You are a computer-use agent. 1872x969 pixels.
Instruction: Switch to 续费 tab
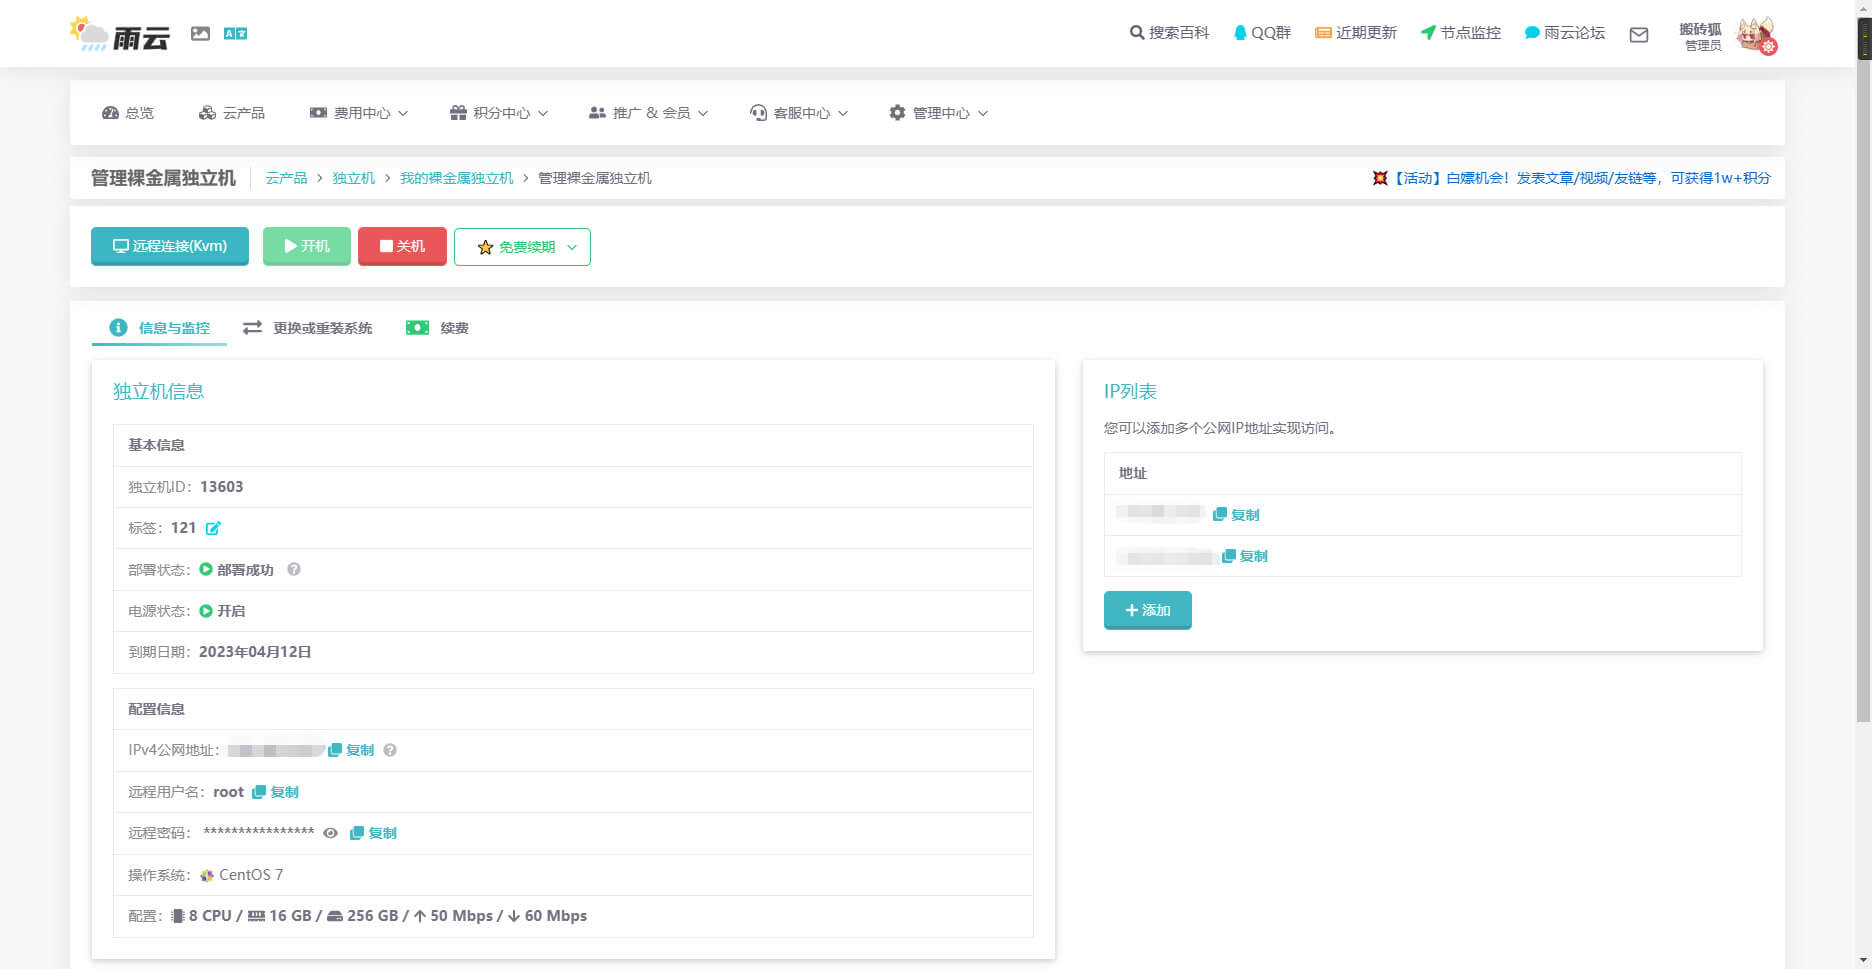tap(437, 328)
